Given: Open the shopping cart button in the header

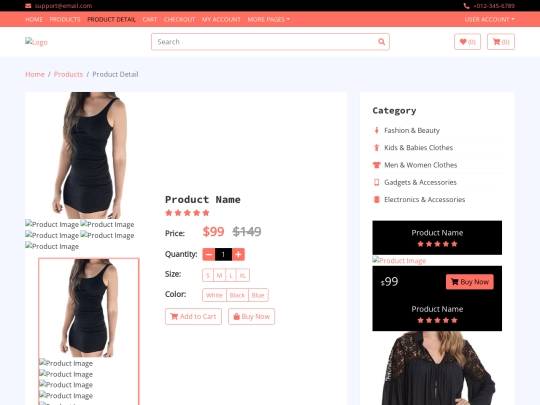Looking at the screenshot, I should (501, 42).
